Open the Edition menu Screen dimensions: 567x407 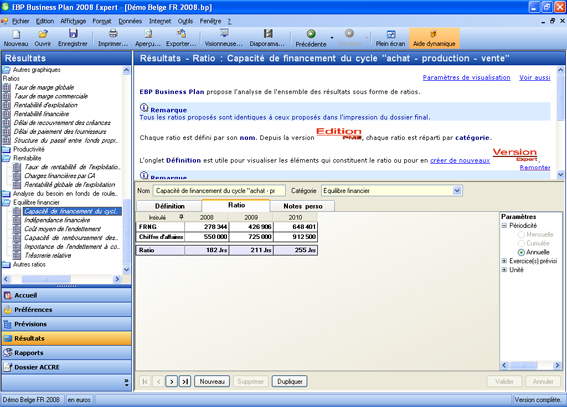(x=45, y=21)
